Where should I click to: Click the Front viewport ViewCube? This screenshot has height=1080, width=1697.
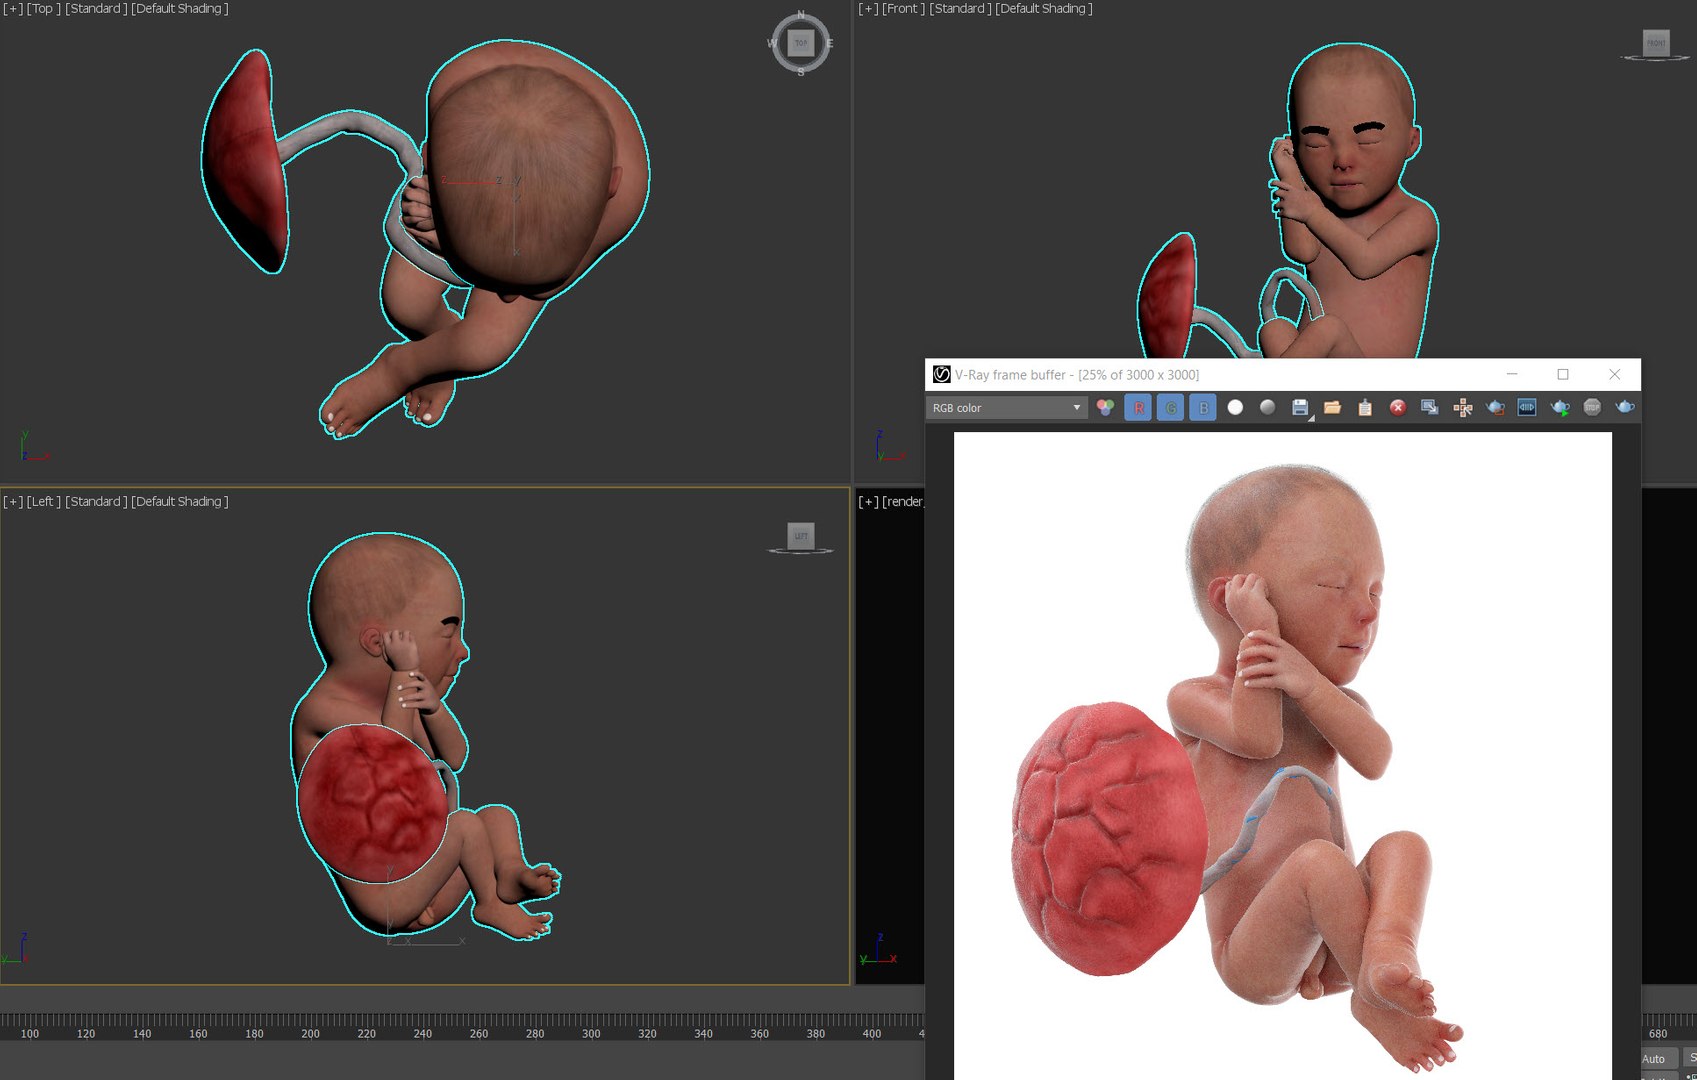[1656, 44]
